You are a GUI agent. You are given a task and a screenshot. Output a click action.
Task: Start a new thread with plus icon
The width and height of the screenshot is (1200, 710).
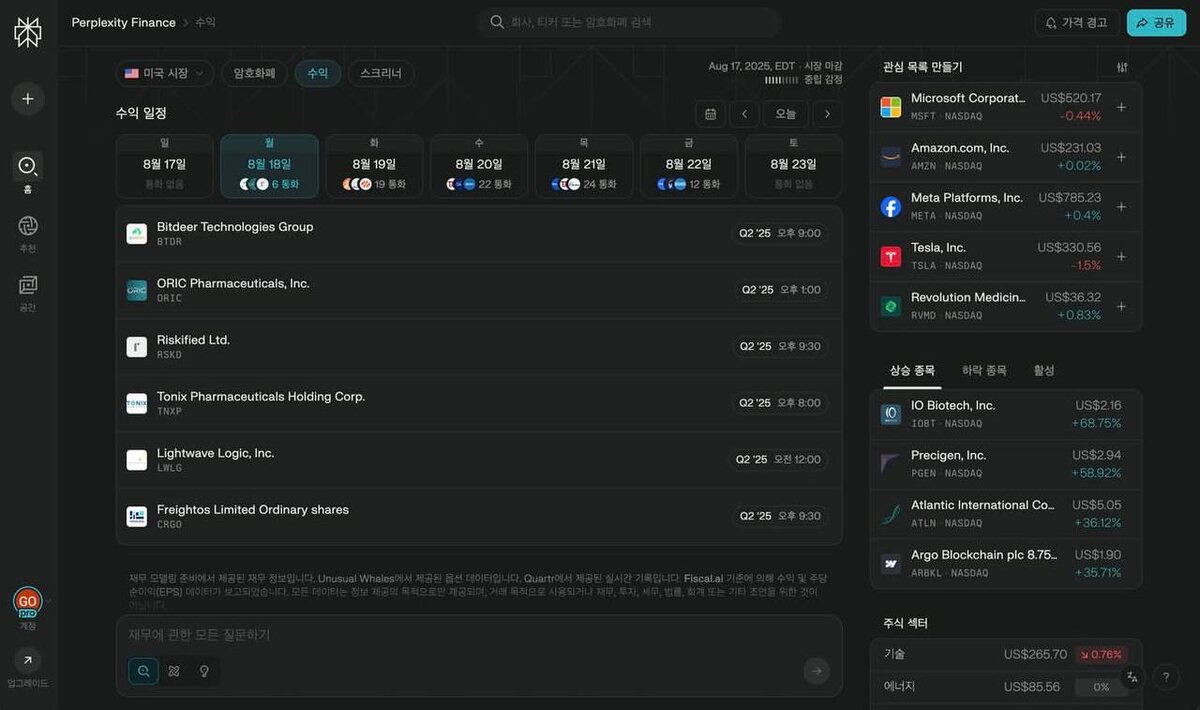(x=28, y=99)
